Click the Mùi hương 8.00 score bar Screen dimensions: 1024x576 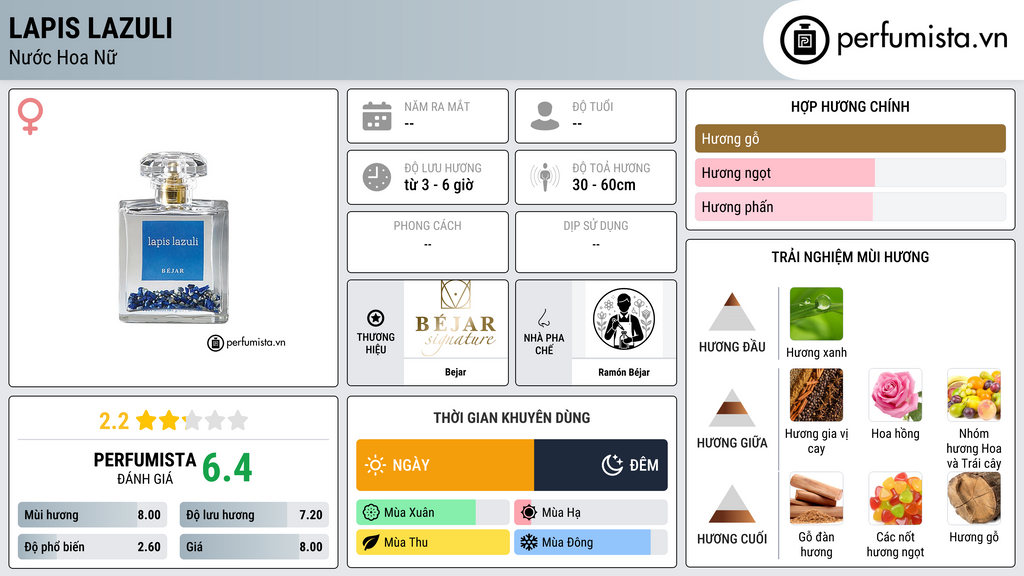tap(92, 515)
